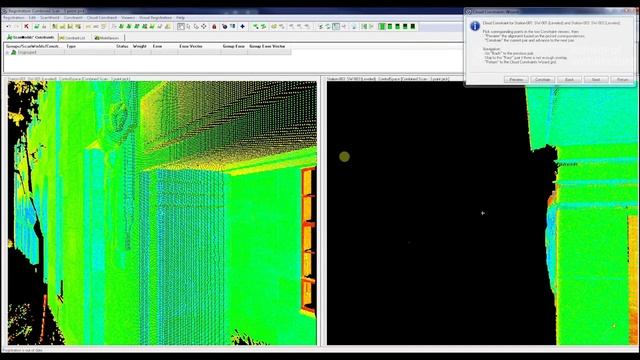This screenshot has height=360, width=640.
Task: Open the Viewers menu
Action: [x=128, y=18]
